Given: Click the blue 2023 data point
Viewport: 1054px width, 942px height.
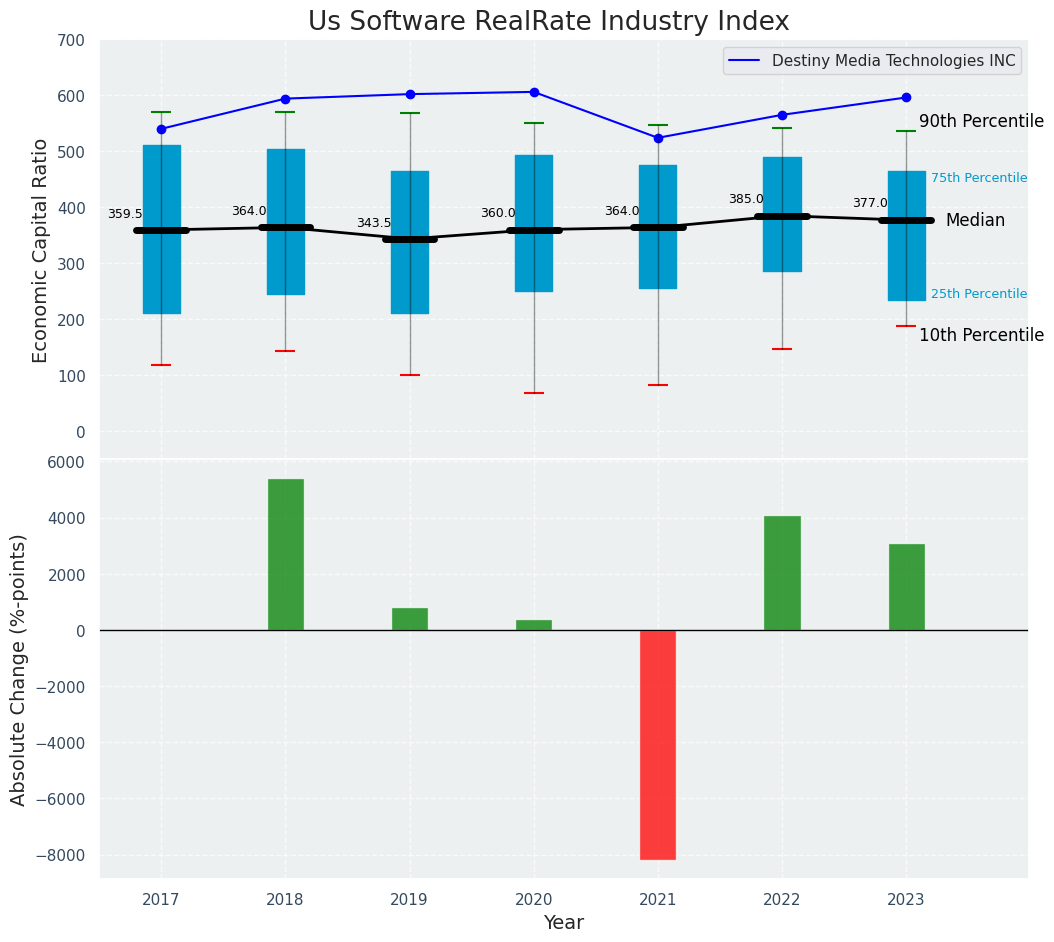Looking at the screenshot, I should point(906,98).
